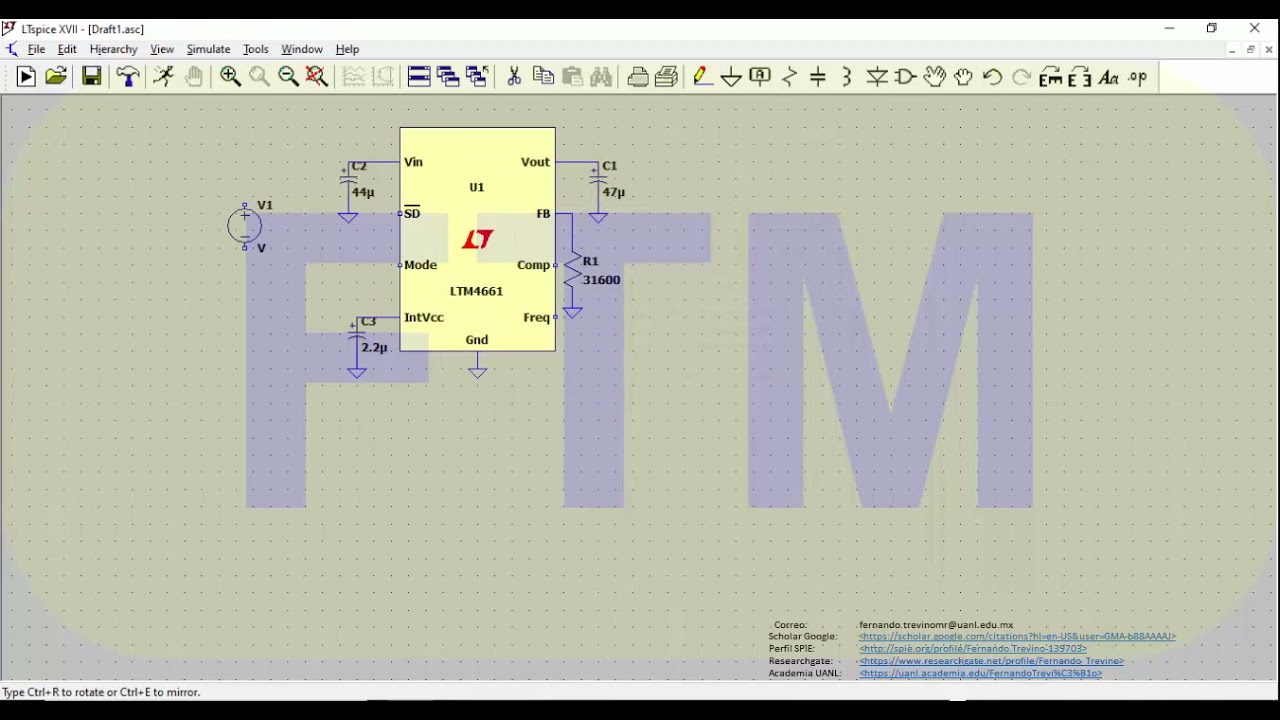The height and width of the screenshot is (720, 1280).
Task: Click the 47µ value of capacitor C1
Action: 614,192
